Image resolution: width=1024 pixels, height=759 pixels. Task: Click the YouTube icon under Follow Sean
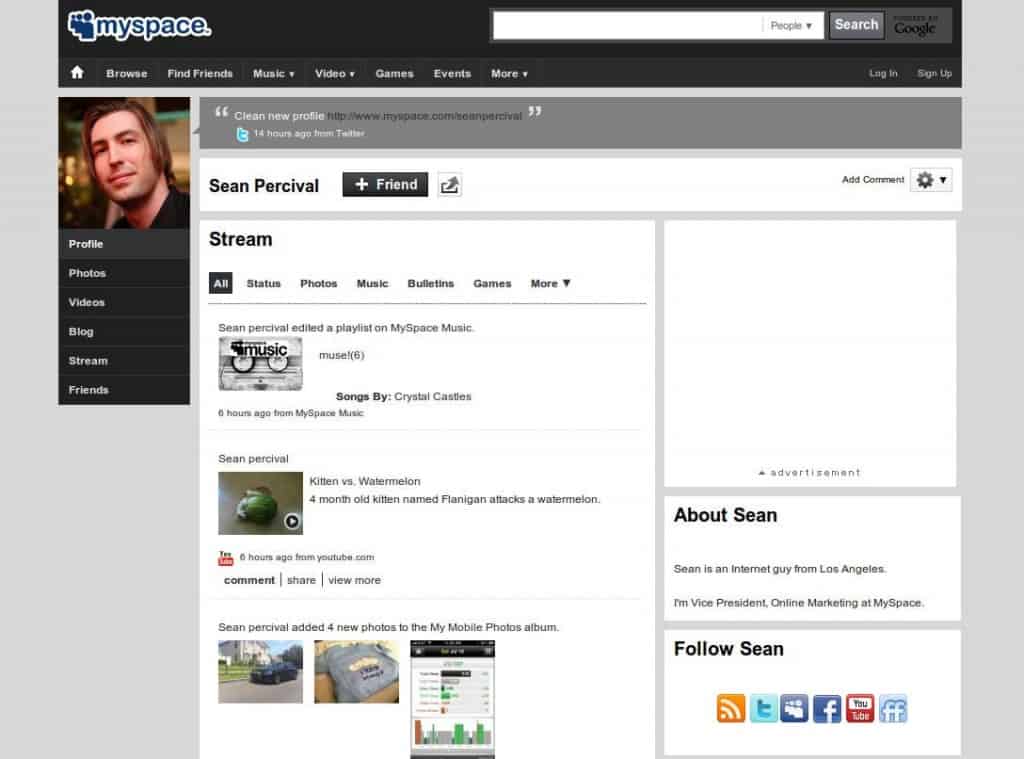point(860,709)
